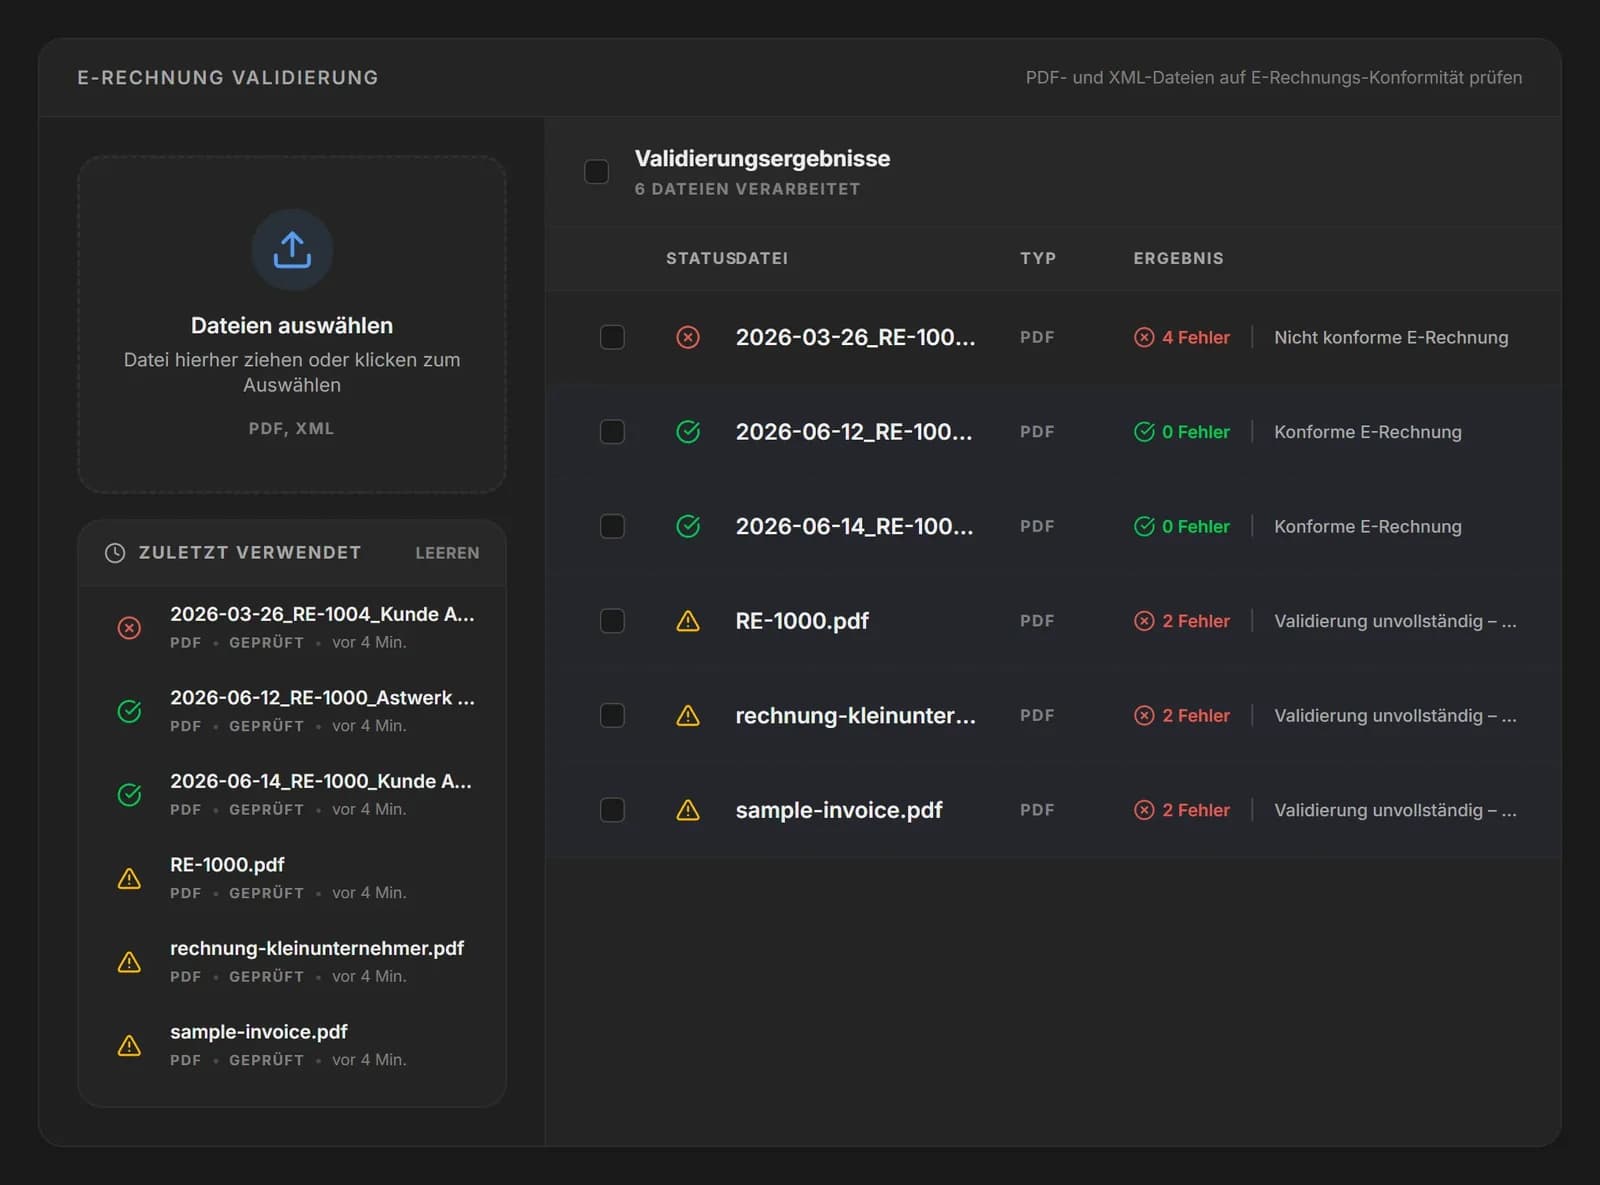Expand truncated result Validierung unvollständig for RE-1000.pdf

(x=1395, y=621)
